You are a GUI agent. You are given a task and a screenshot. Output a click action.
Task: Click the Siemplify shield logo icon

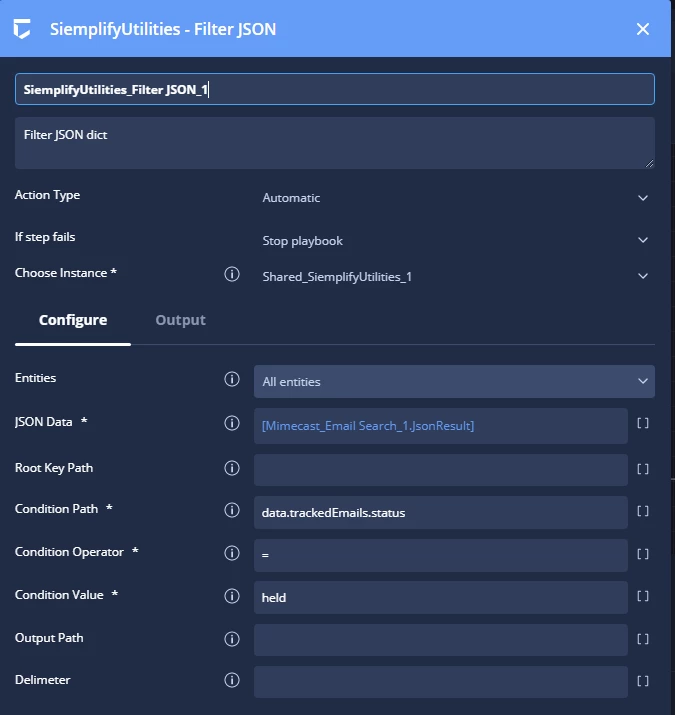[22, 29]
